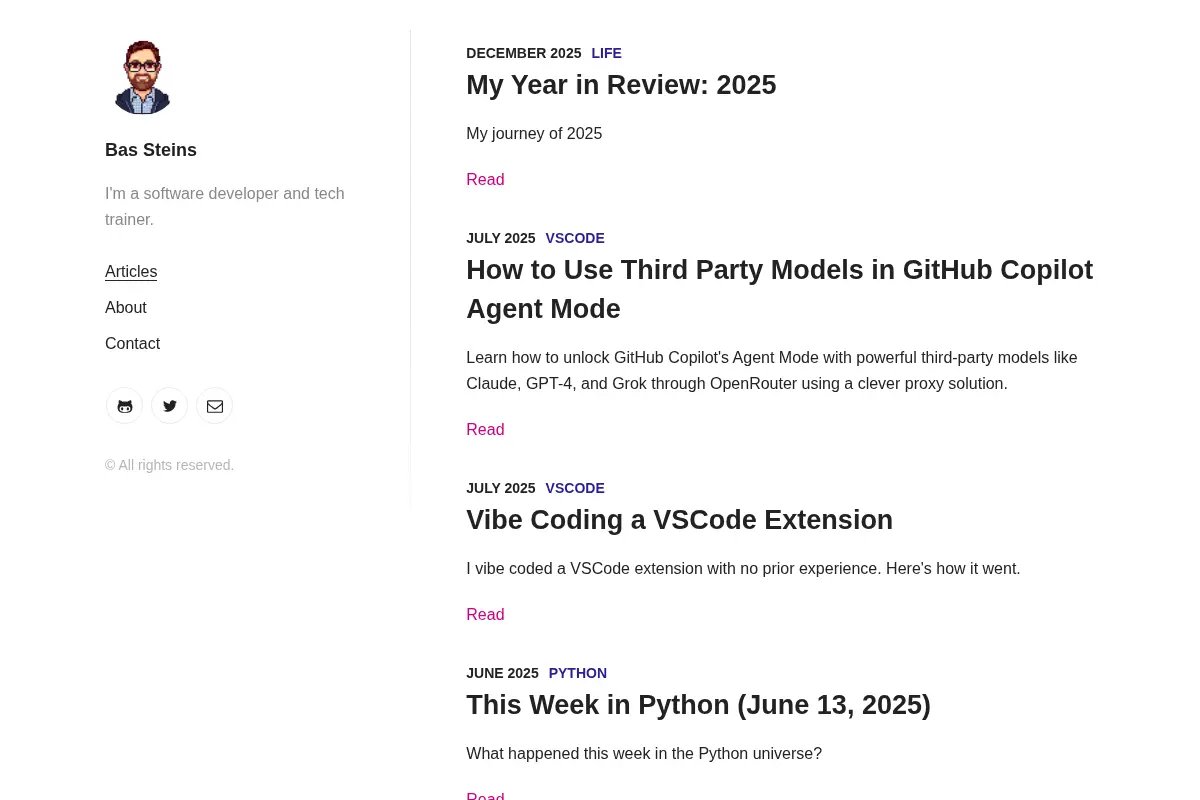Open This Week in Python article

pyautogui.click(x=698, y=705)
